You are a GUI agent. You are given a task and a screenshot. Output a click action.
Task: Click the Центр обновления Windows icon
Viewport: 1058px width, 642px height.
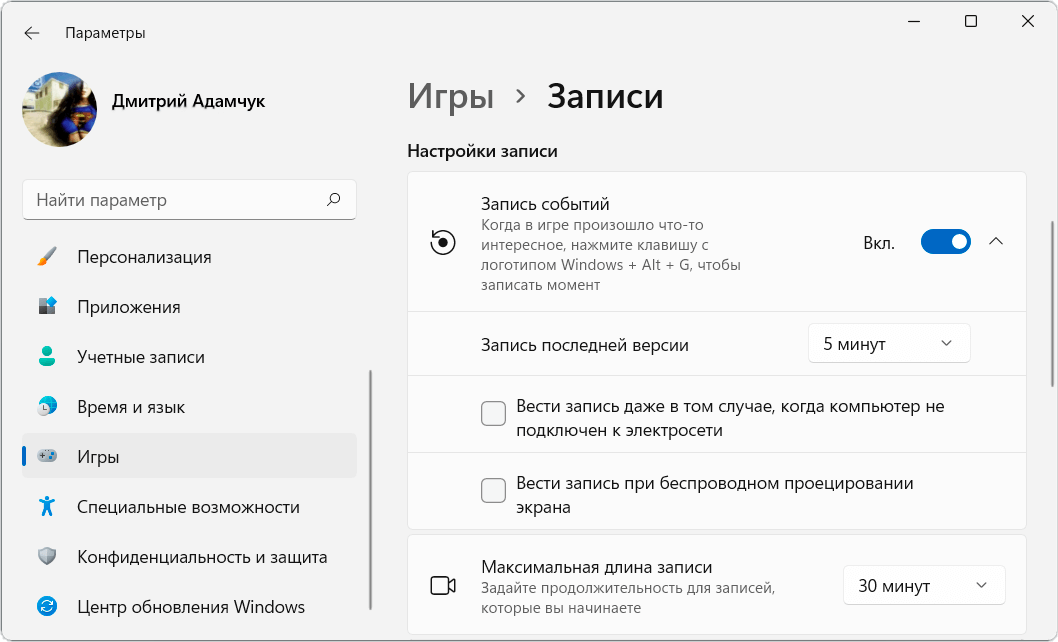47,607
